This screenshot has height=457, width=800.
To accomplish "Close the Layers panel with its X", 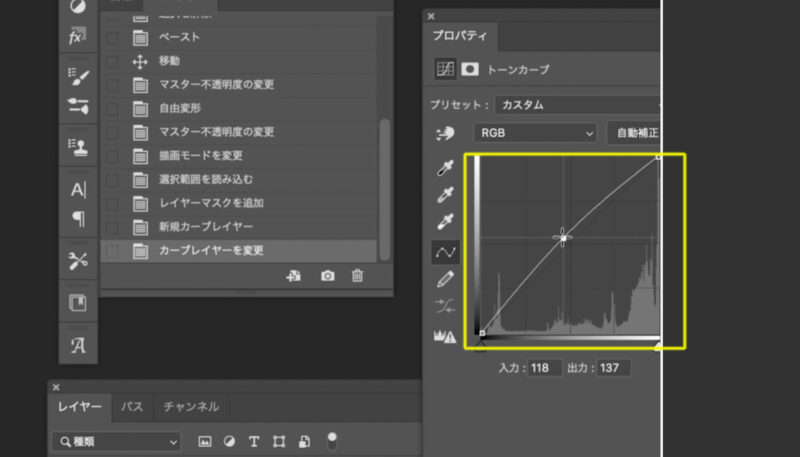I will click(x=56, y=387).
